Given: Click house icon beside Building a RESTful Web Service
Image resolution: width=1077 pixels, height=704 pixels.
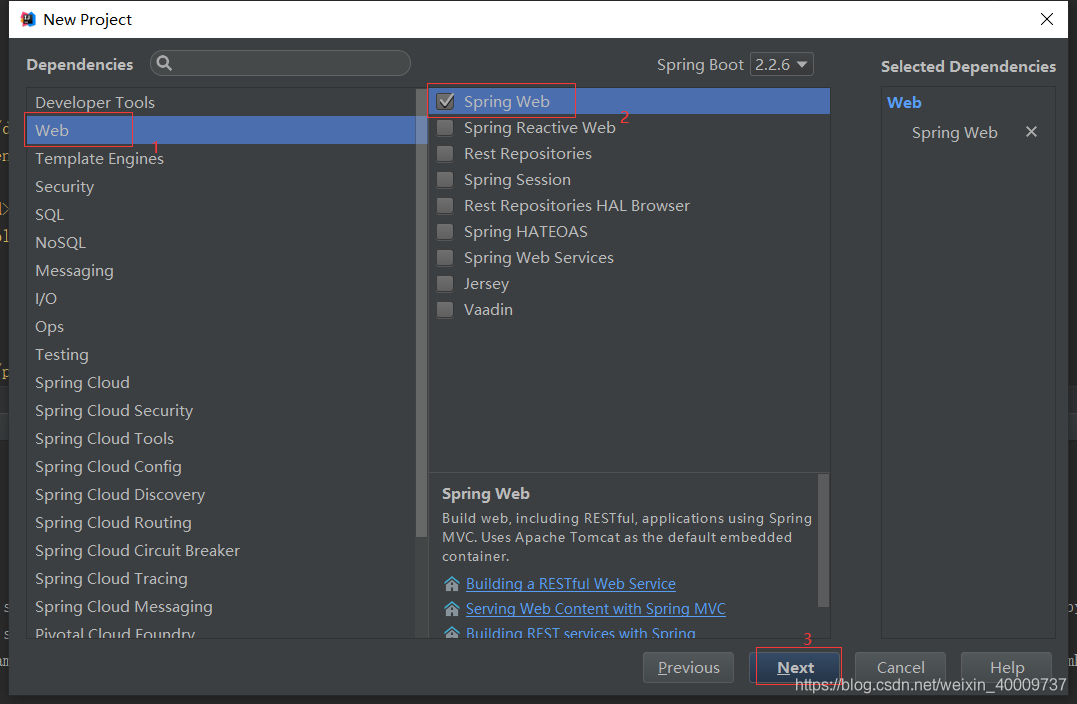Looking at the screenshot, I should pos(451,584).
